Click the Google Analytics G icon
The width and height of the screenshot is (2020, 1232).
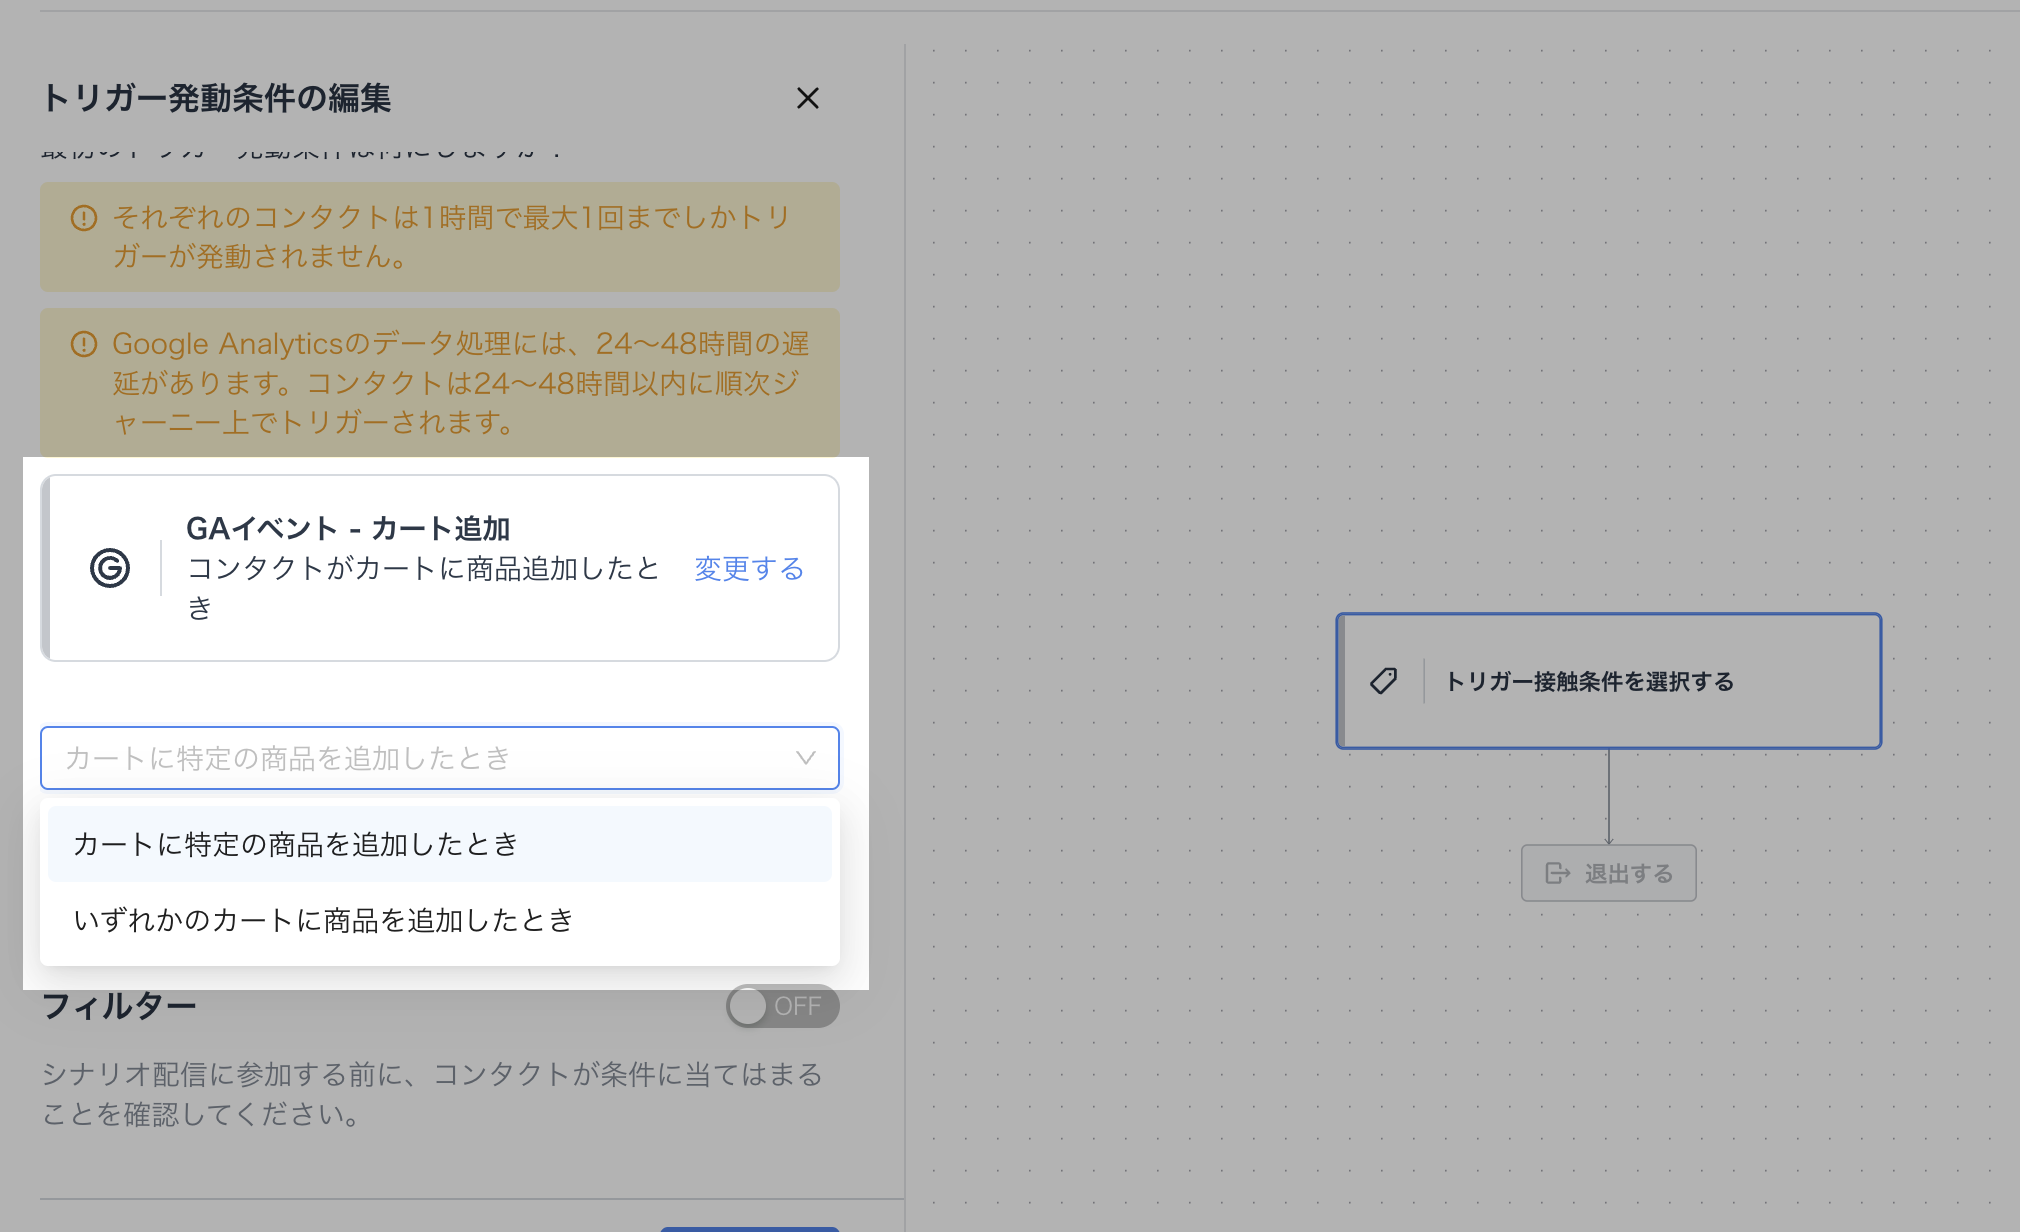click(x=110, y=568)
